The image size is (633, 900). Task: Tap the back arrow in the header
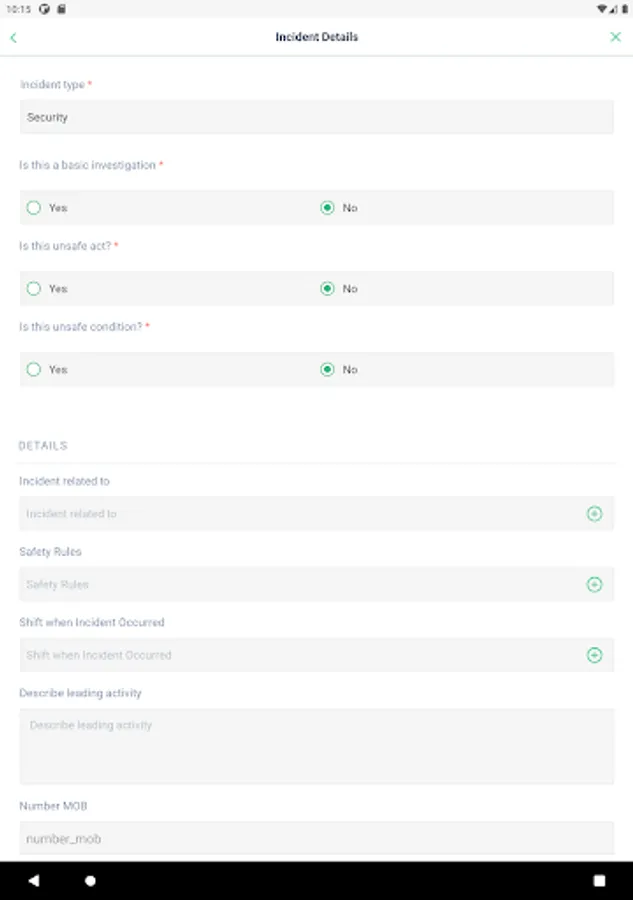[14, 37]
